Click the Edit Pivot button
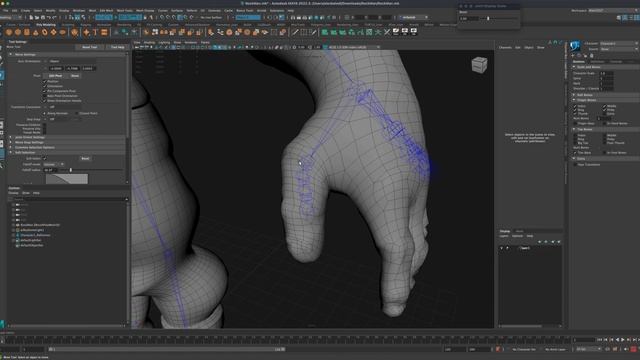Image resolution: width=640 pixels, height=360 pixels. (x=56, y=76)
